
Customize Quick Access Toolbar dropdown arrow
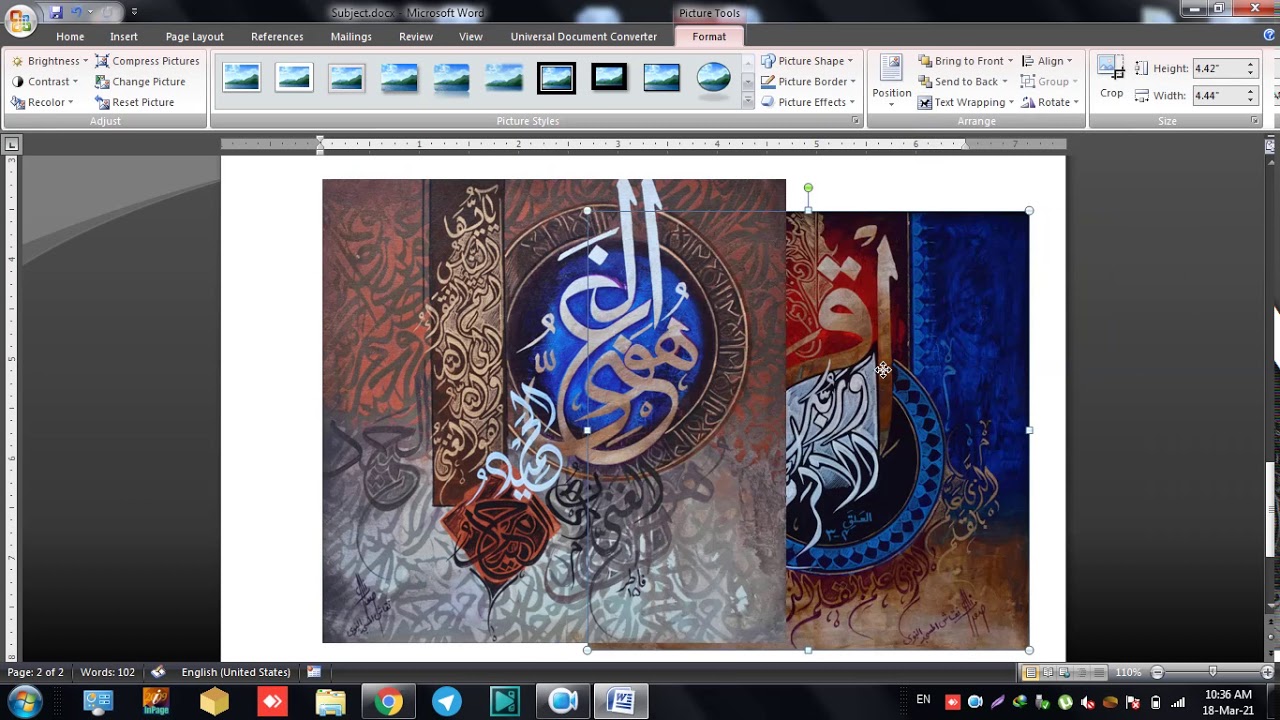click(x=134, y=12)
